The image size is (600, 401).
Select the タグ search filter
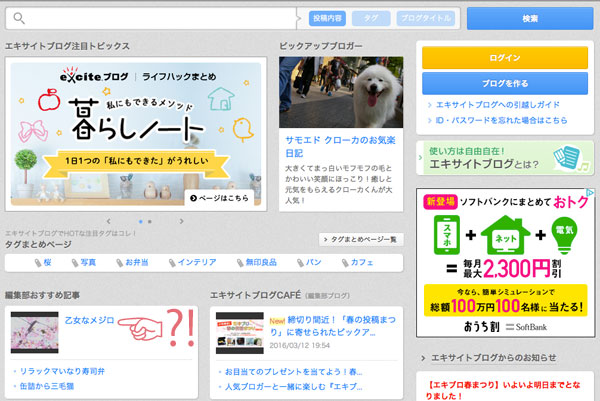click(371, 18)
